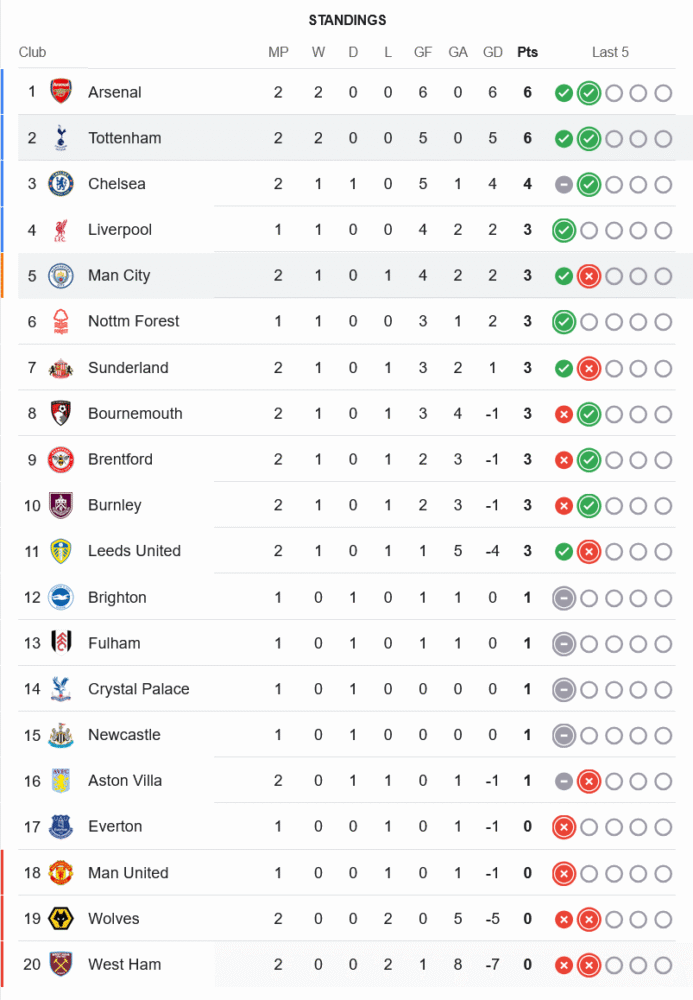Select the Aston Villa team name
The width and height of the screenshot is (693, 1000).
click(125, 781)
